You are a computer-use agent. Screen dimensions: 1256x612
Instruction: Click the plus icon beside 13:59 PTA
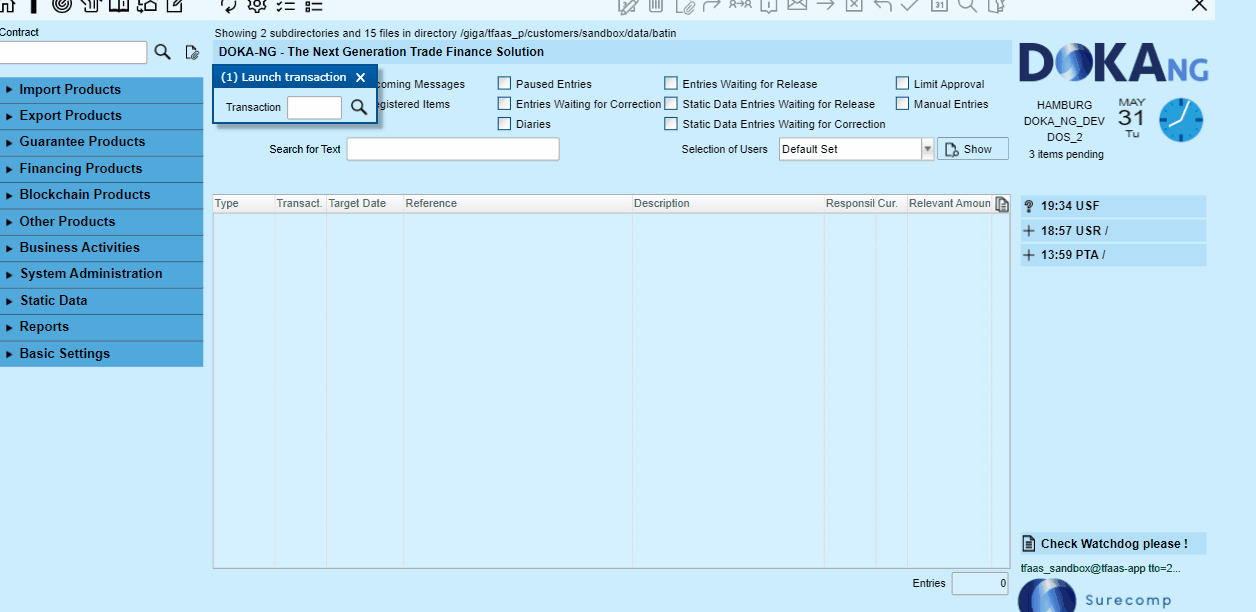pyautogui.click(x=1029, y=255)
